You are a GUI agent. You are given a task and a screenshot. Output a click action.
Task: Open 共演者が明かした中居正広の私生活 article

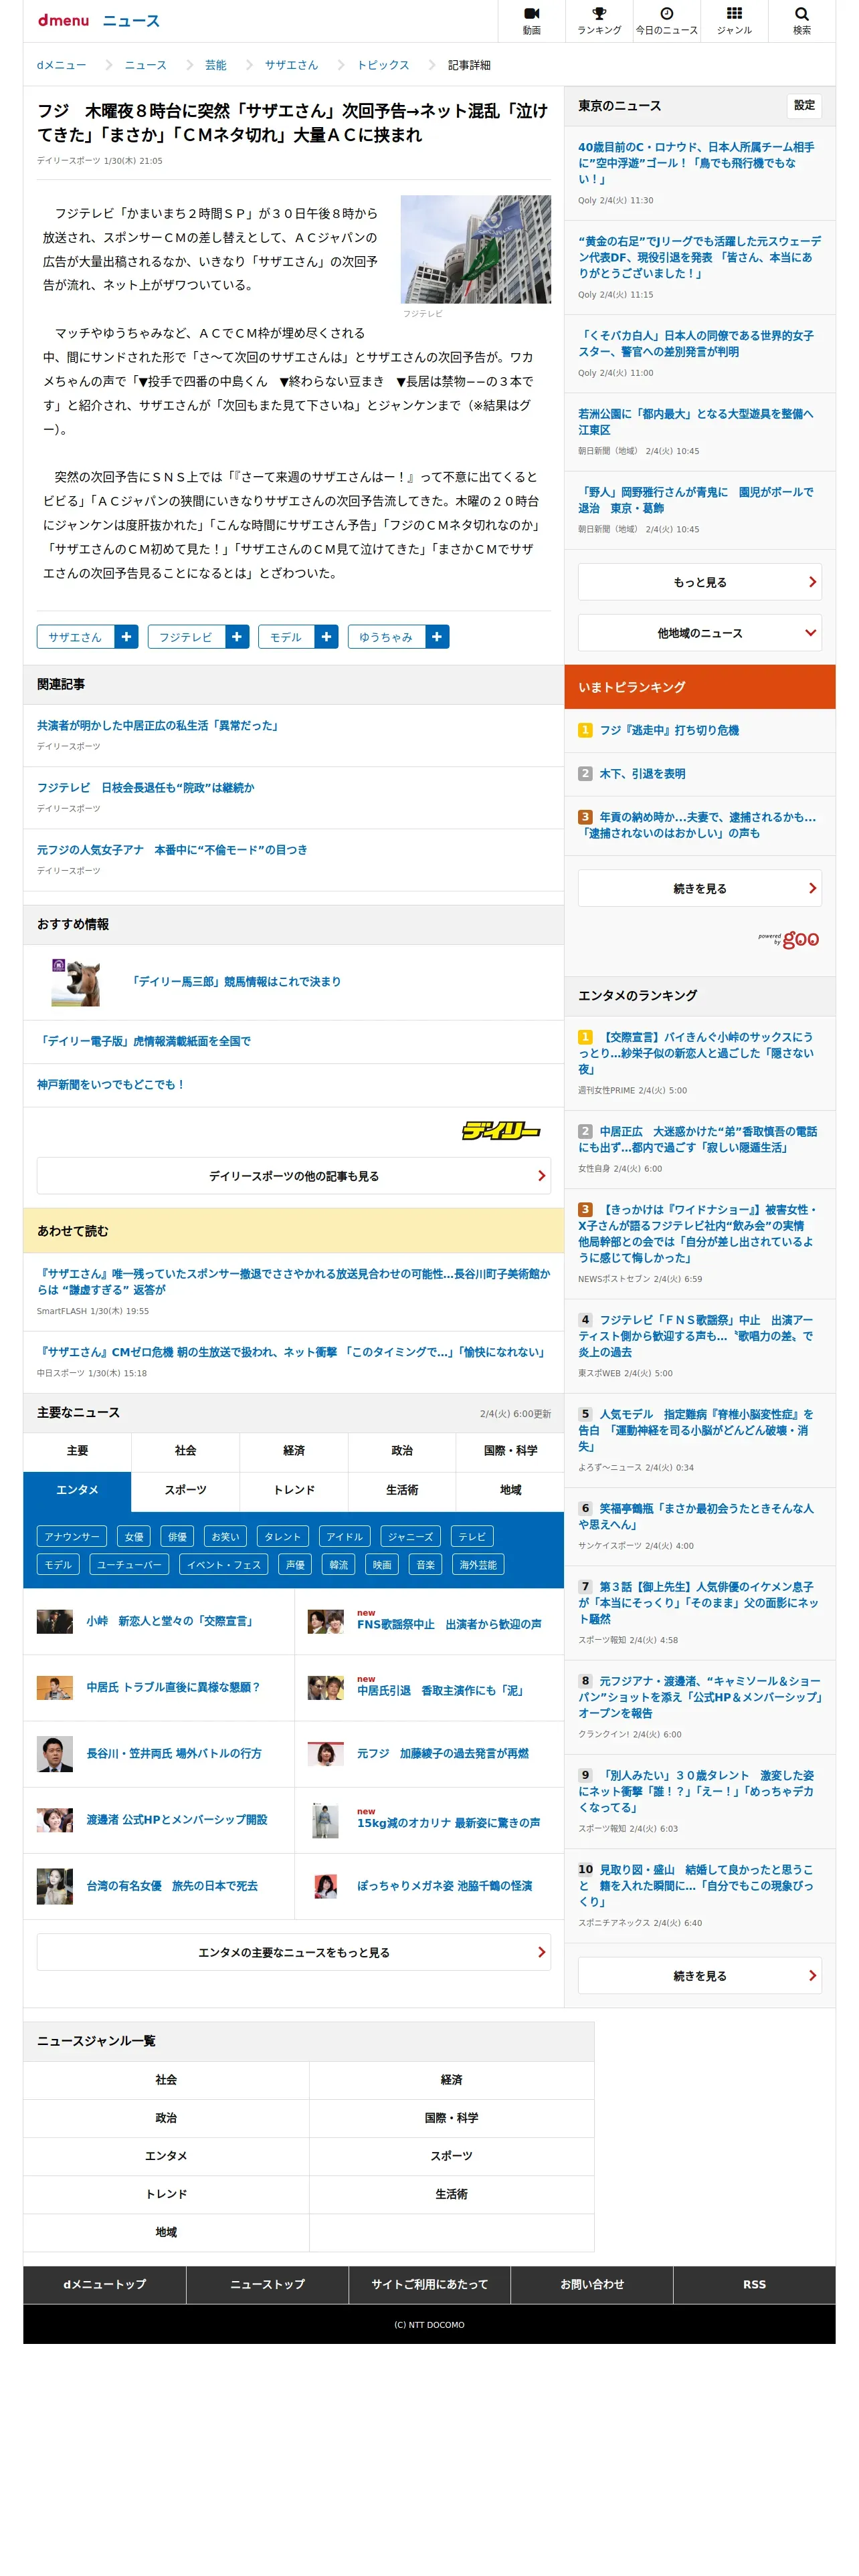coord(160,725)
